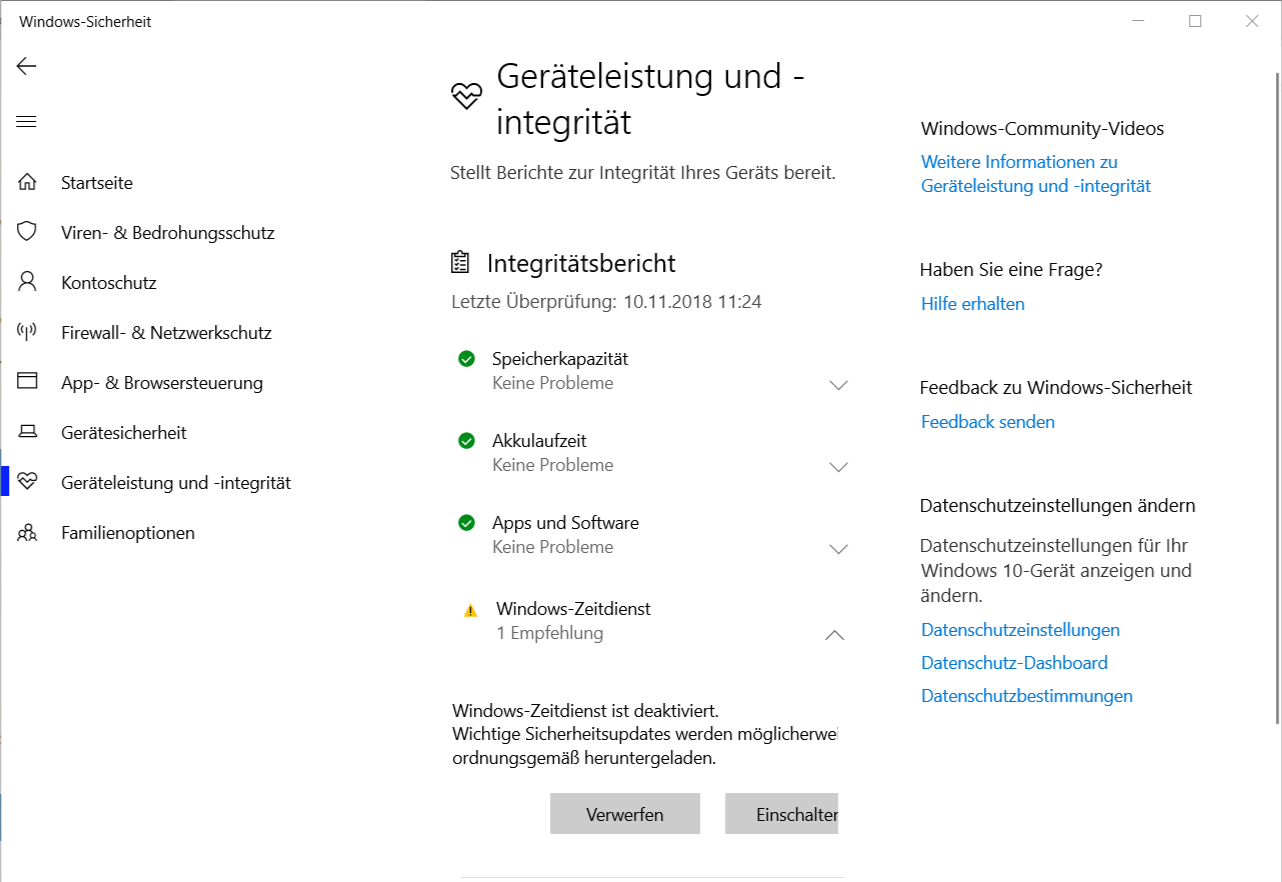
Task: Click the Apps und Software heading
Action: point(565,522)
